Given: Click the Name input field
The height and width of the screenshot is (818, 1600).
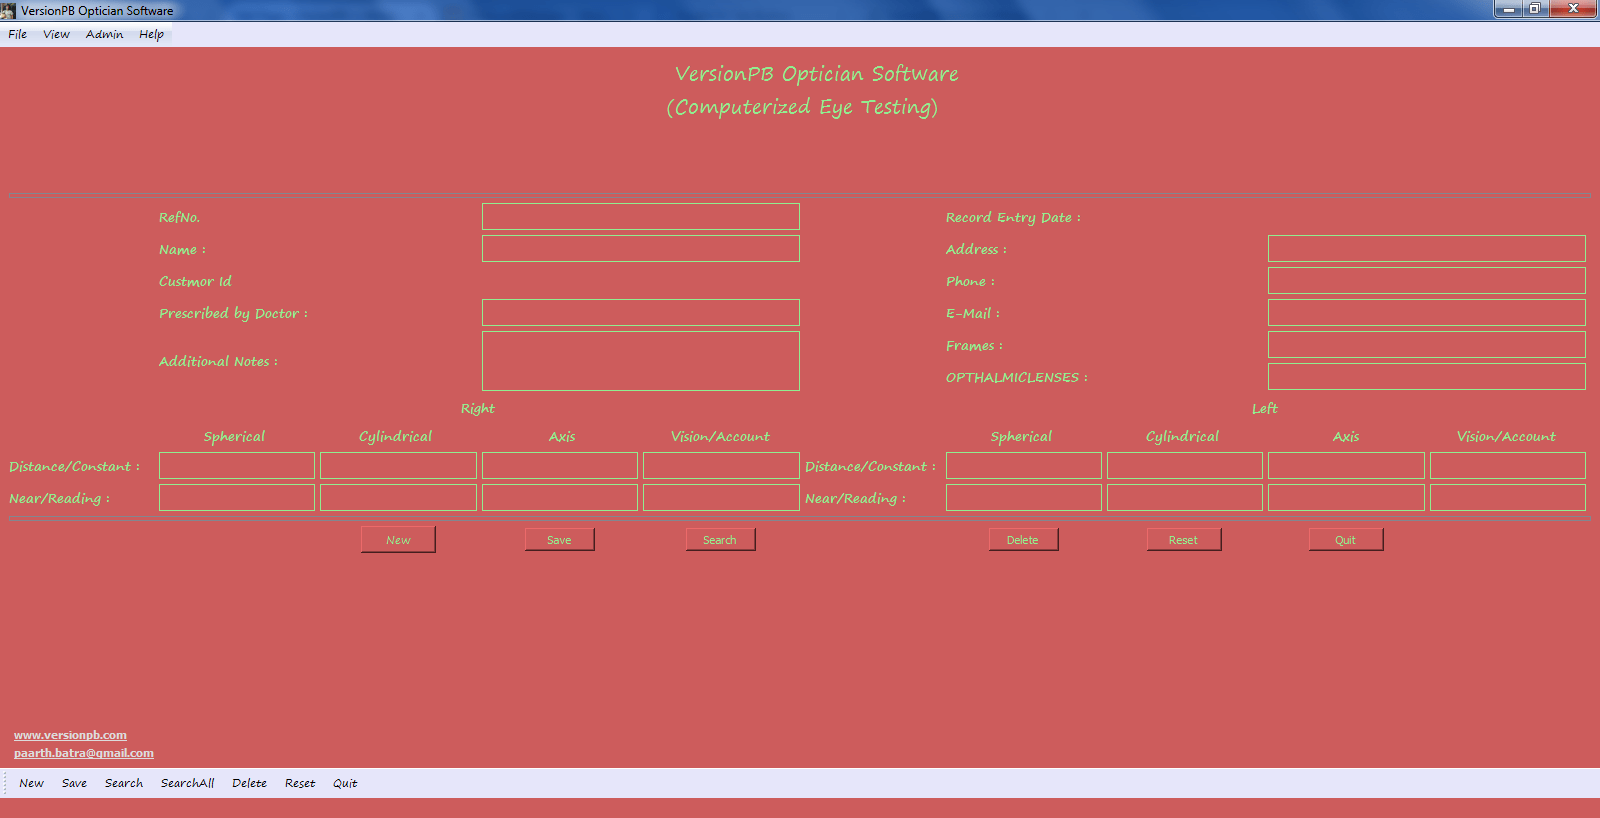Looking at the screenshot, I should click(x=640, y=249).
